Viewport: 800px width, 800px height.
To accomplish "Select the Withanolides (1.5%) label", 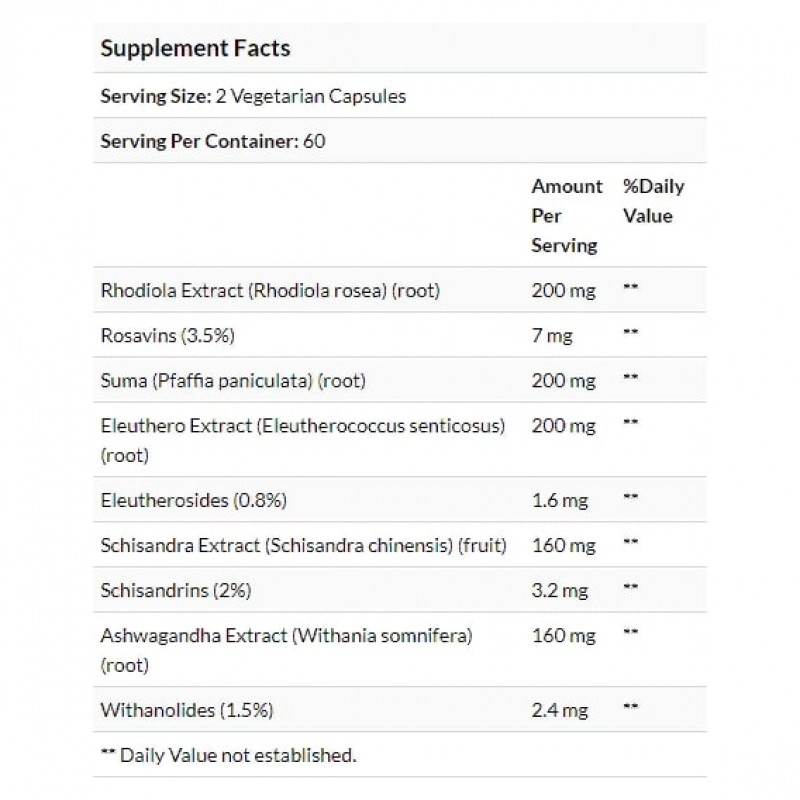I will click(187, 710).
